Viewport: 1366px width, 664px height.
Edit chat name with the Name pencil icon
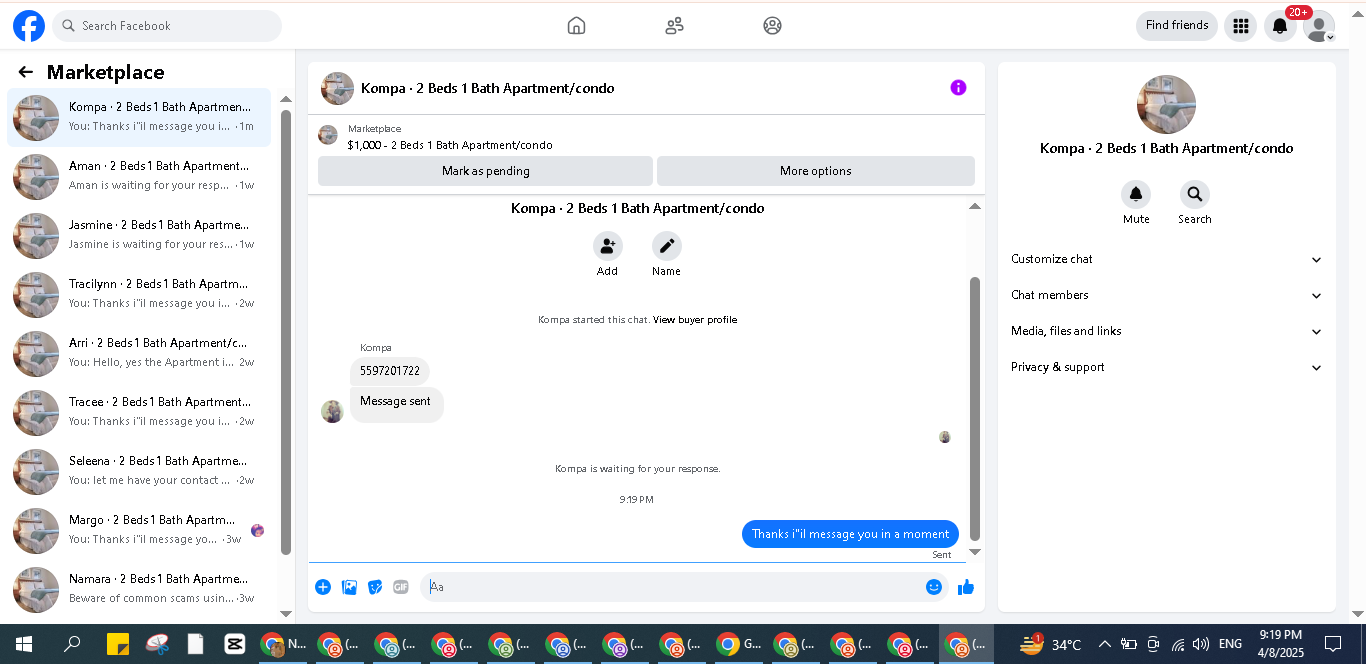coord(666,246)
